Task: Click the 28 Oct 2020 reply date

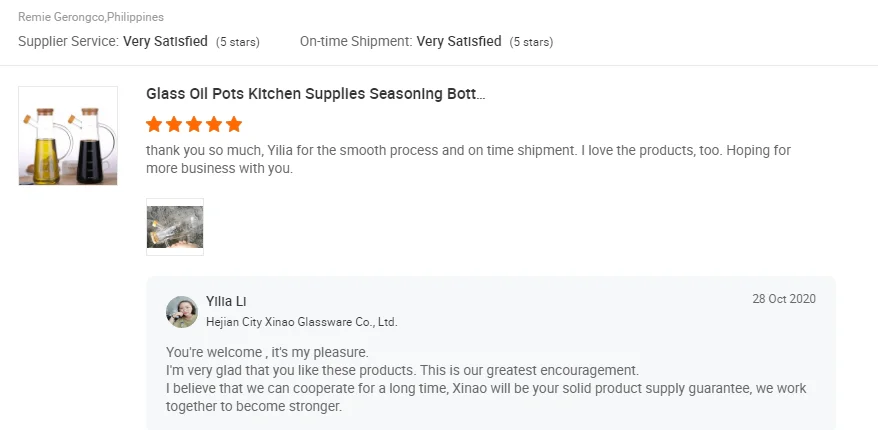Action: 783,299
